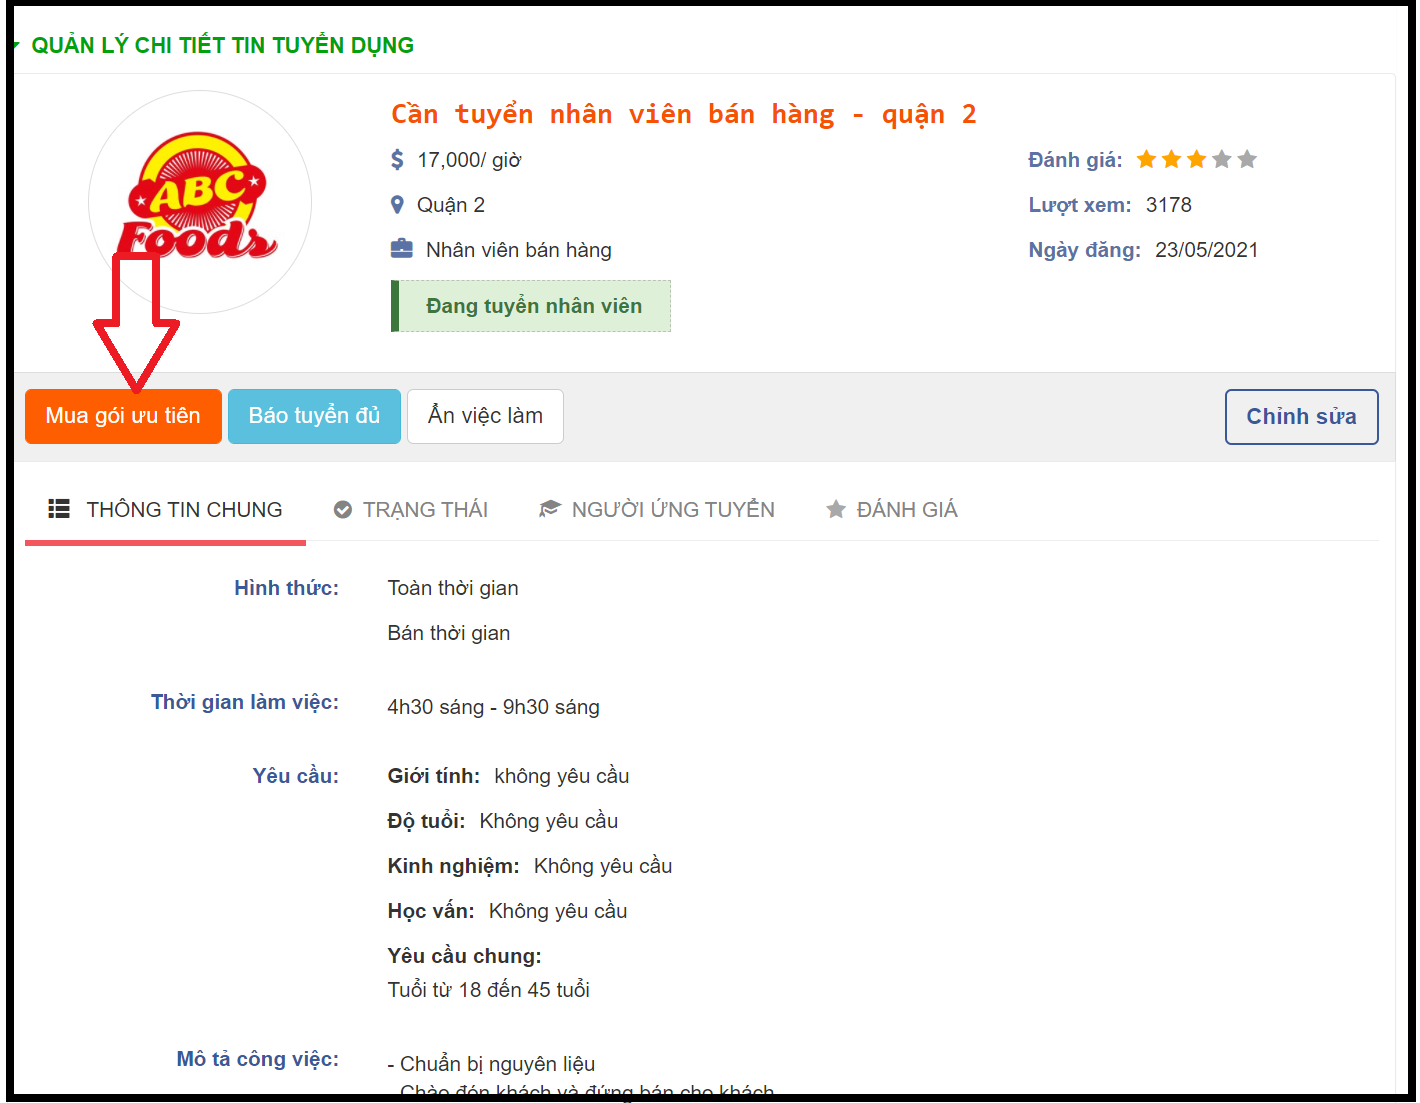Screen dimensions: 1420x1103
Task: Click the fifth gray rating star
Action: tap(1246, 159)
